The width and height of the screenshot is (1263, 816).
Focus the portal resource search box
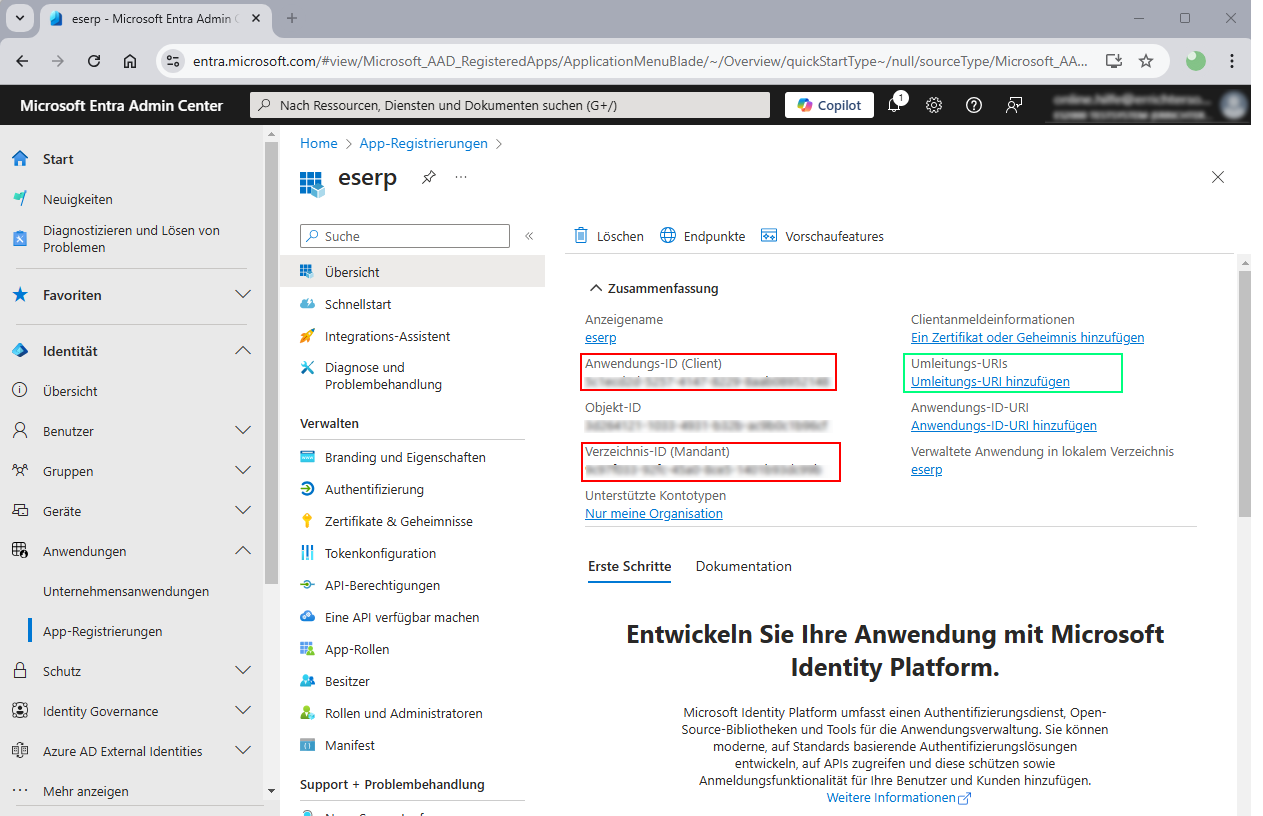510,105
